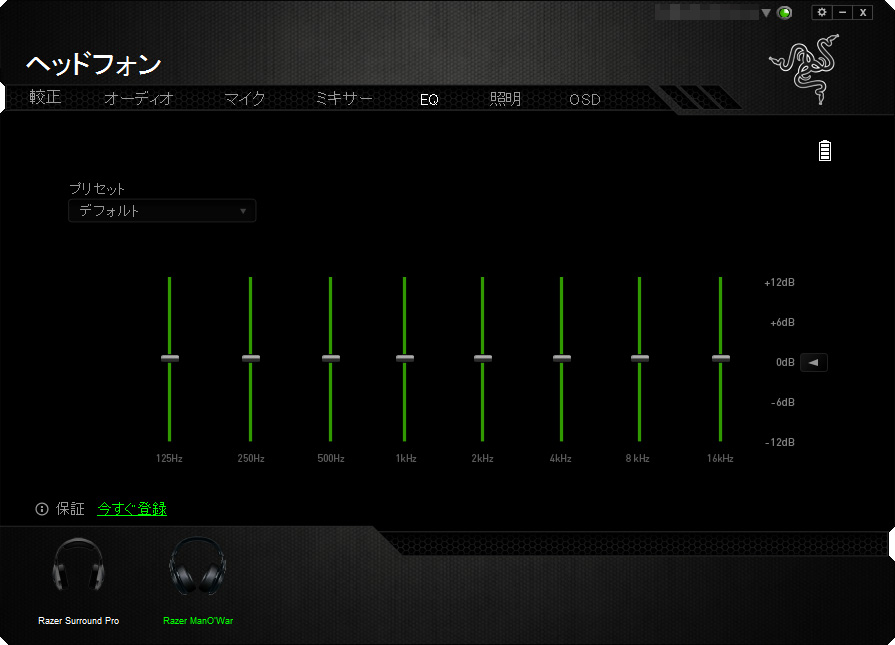Switch to the 較正 tab

coord(45,98)
